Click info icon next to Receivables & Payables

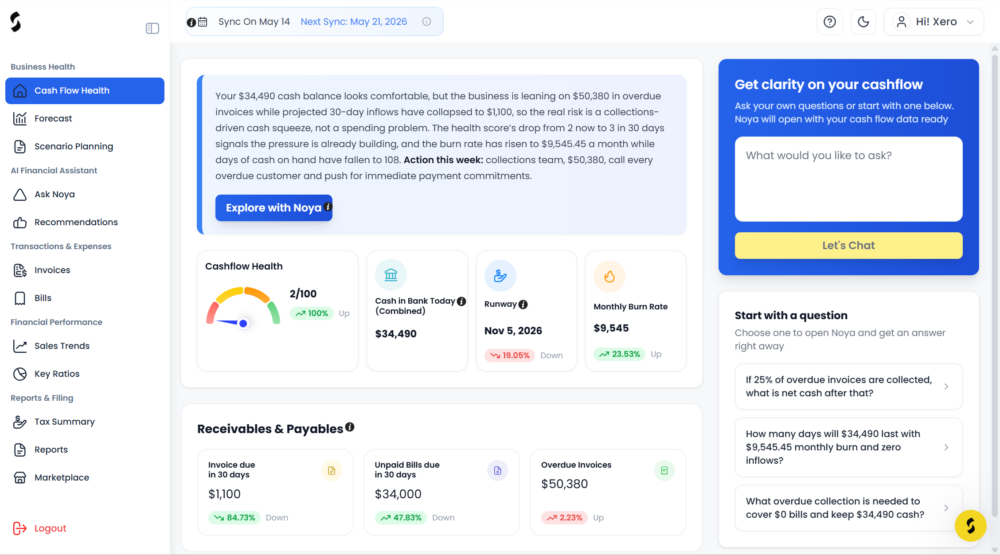coord(349,427)
